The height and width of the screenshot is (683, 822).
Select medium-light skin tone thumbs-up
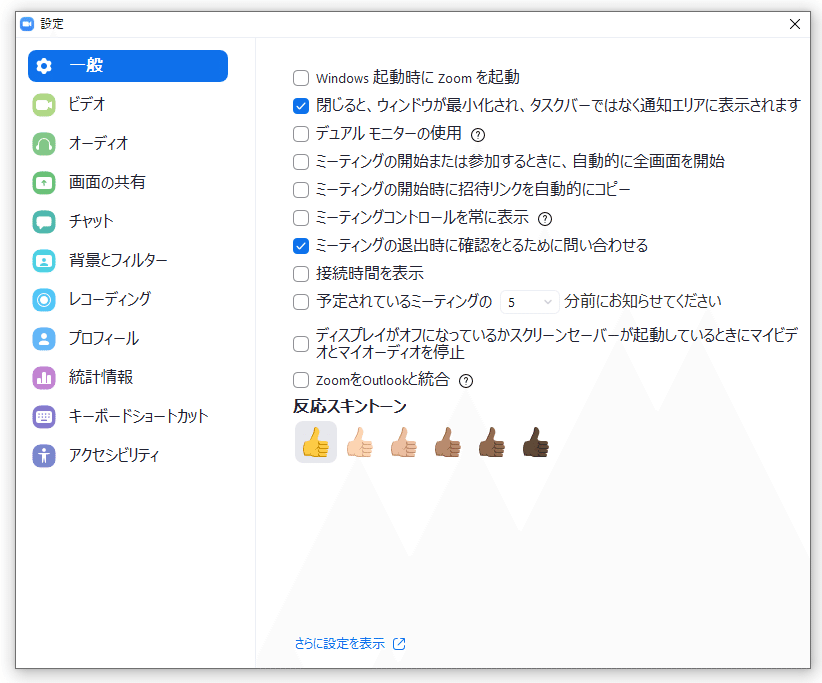click(404, 442)
